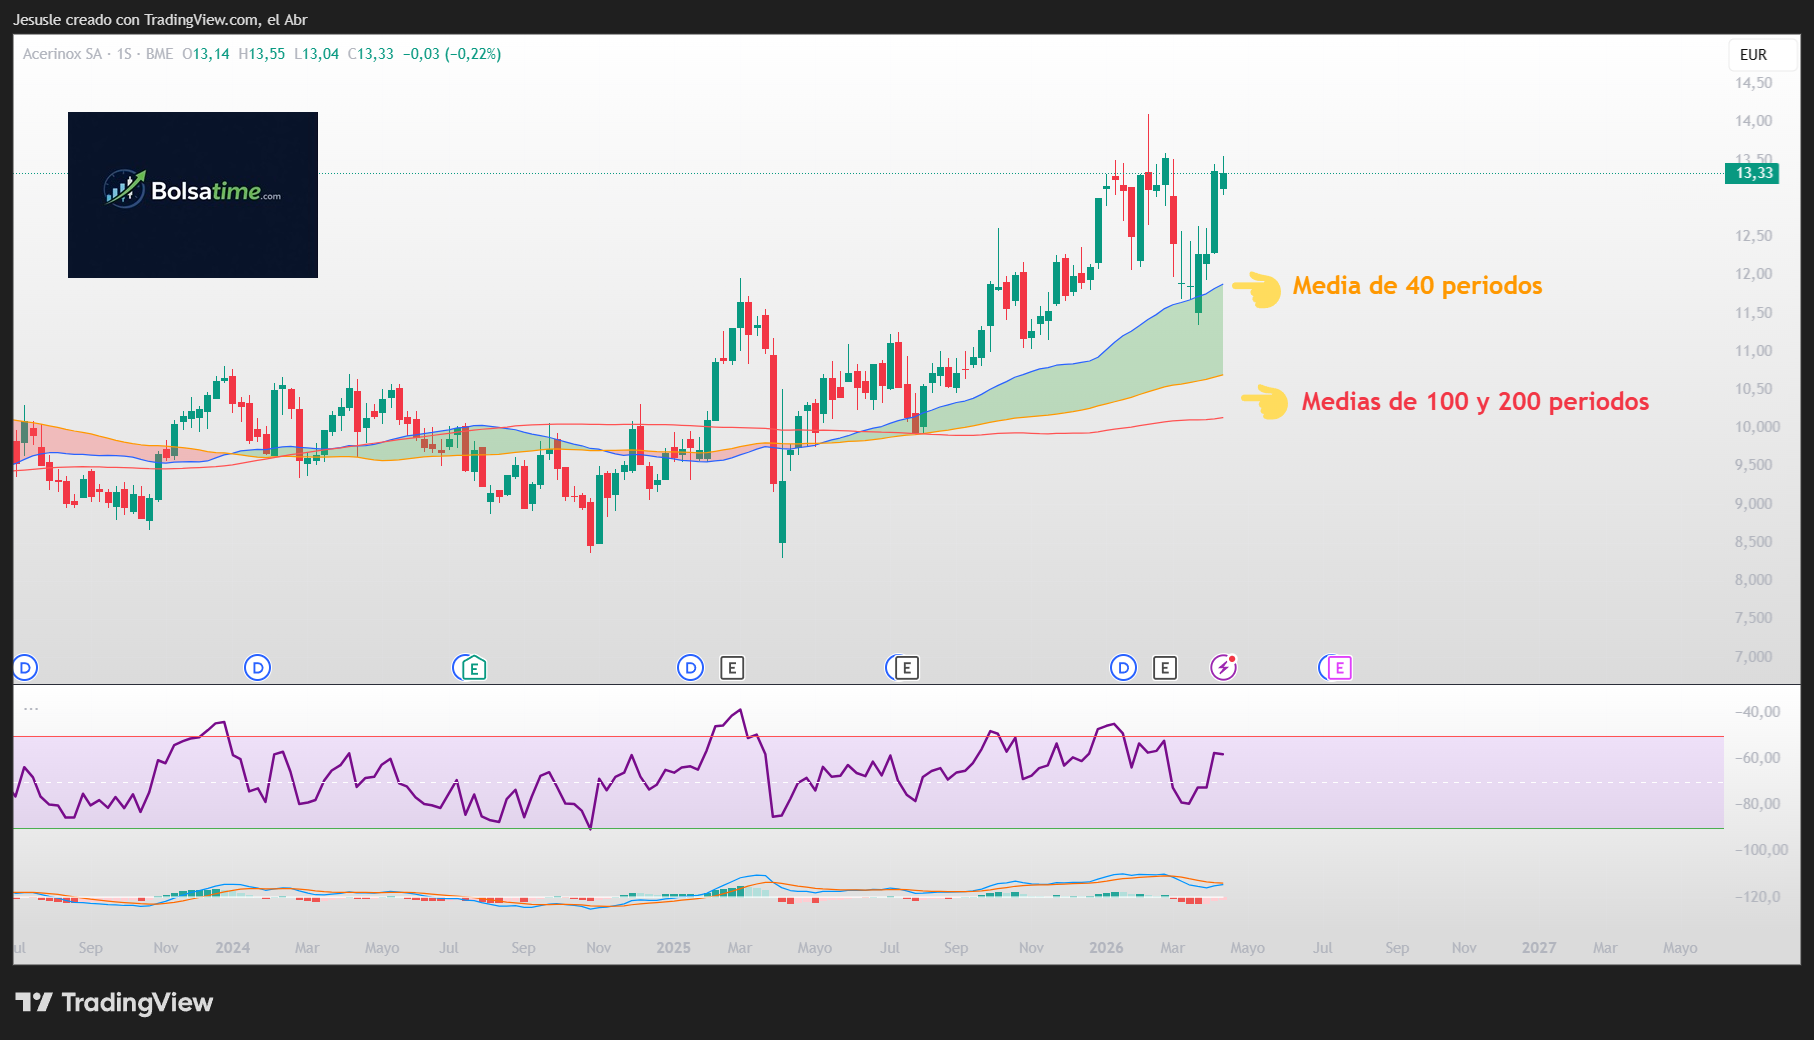Click the dividend marker near February 2025

pyautogui.click(x=690, y=668)
